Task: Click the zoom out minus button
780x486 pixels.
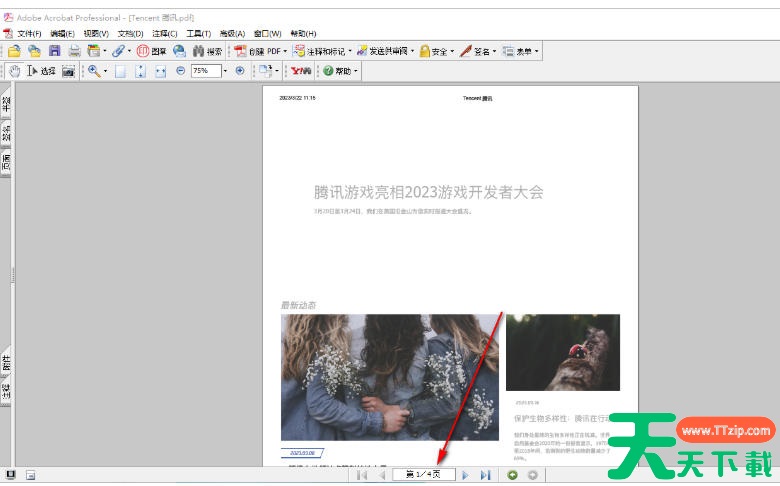Action: click(x=180, y=71)
